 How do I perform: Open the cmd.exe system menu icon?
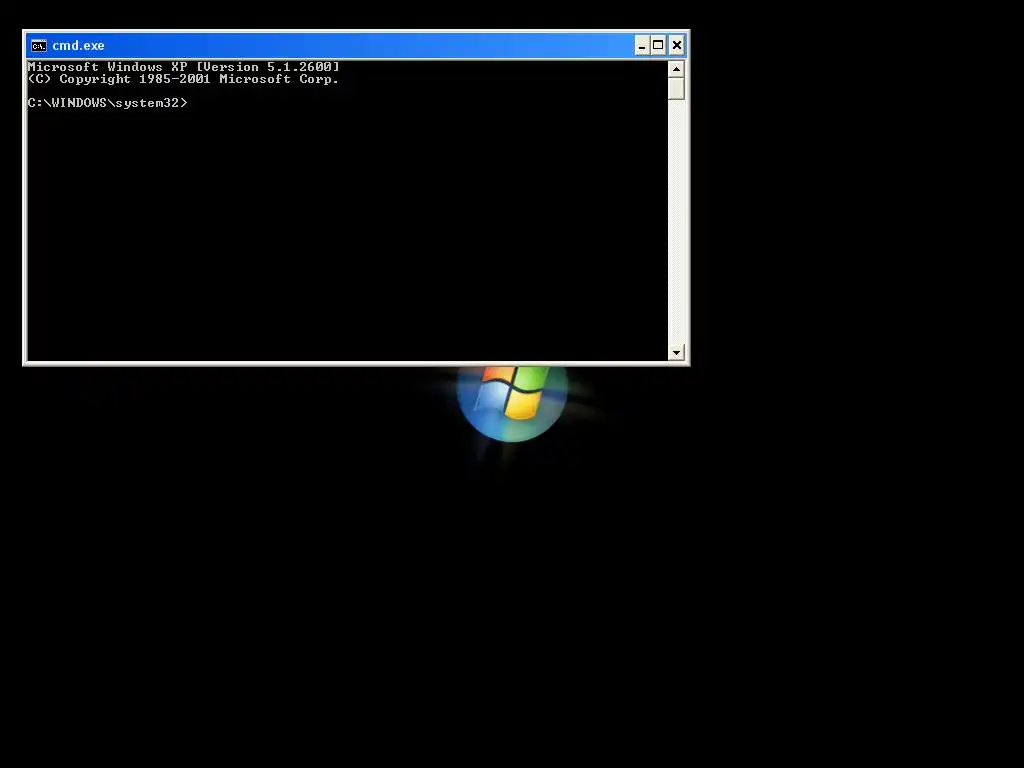(39, 46)
